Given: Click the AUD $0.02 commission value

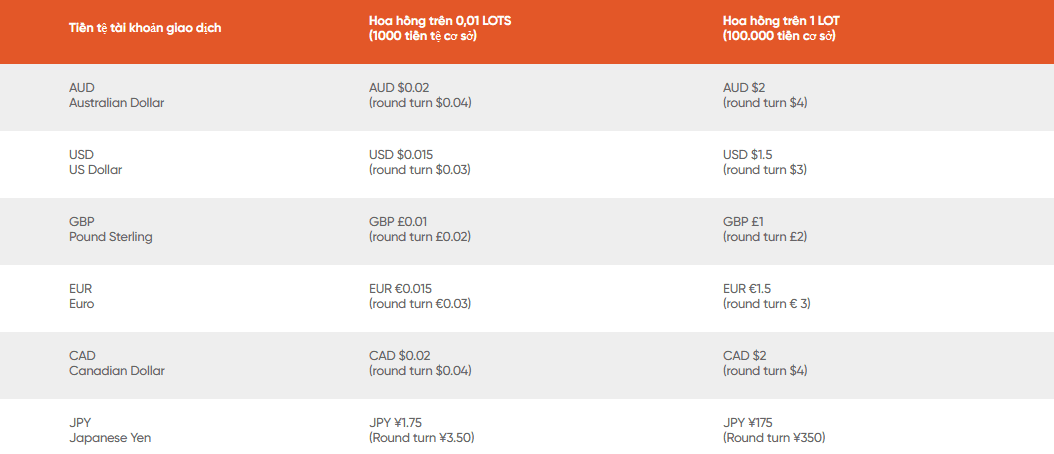Looking at the screenshot, I should 399,87.
